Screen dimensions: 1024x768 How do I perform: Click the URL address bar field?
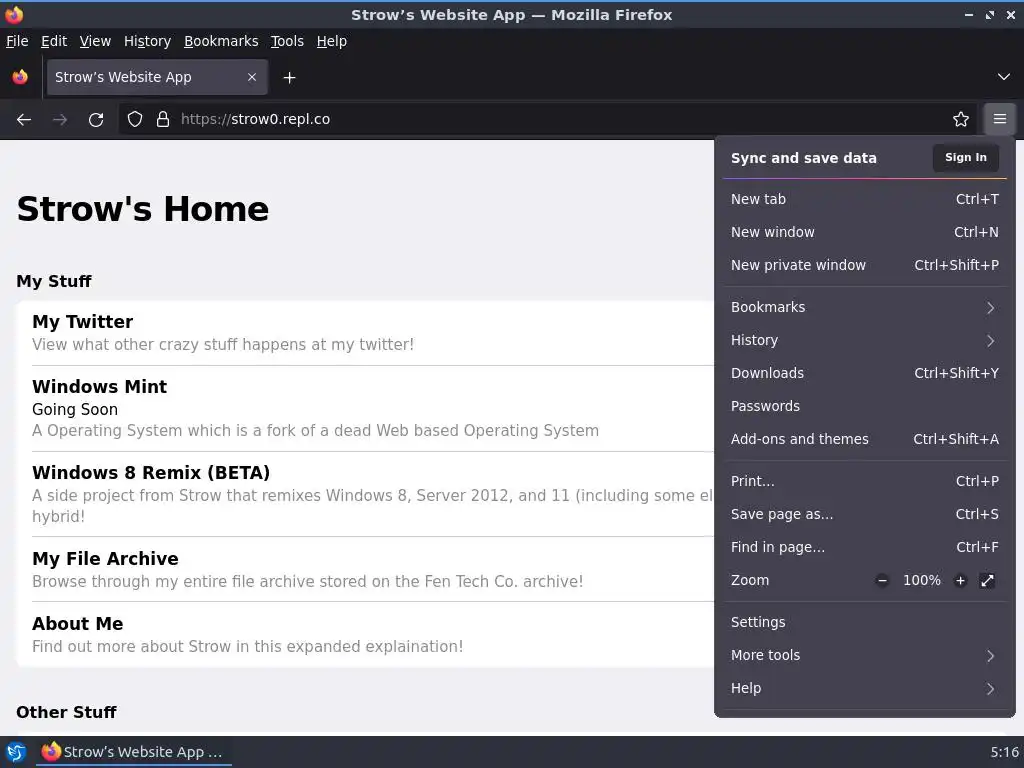[x=547, y=120]
